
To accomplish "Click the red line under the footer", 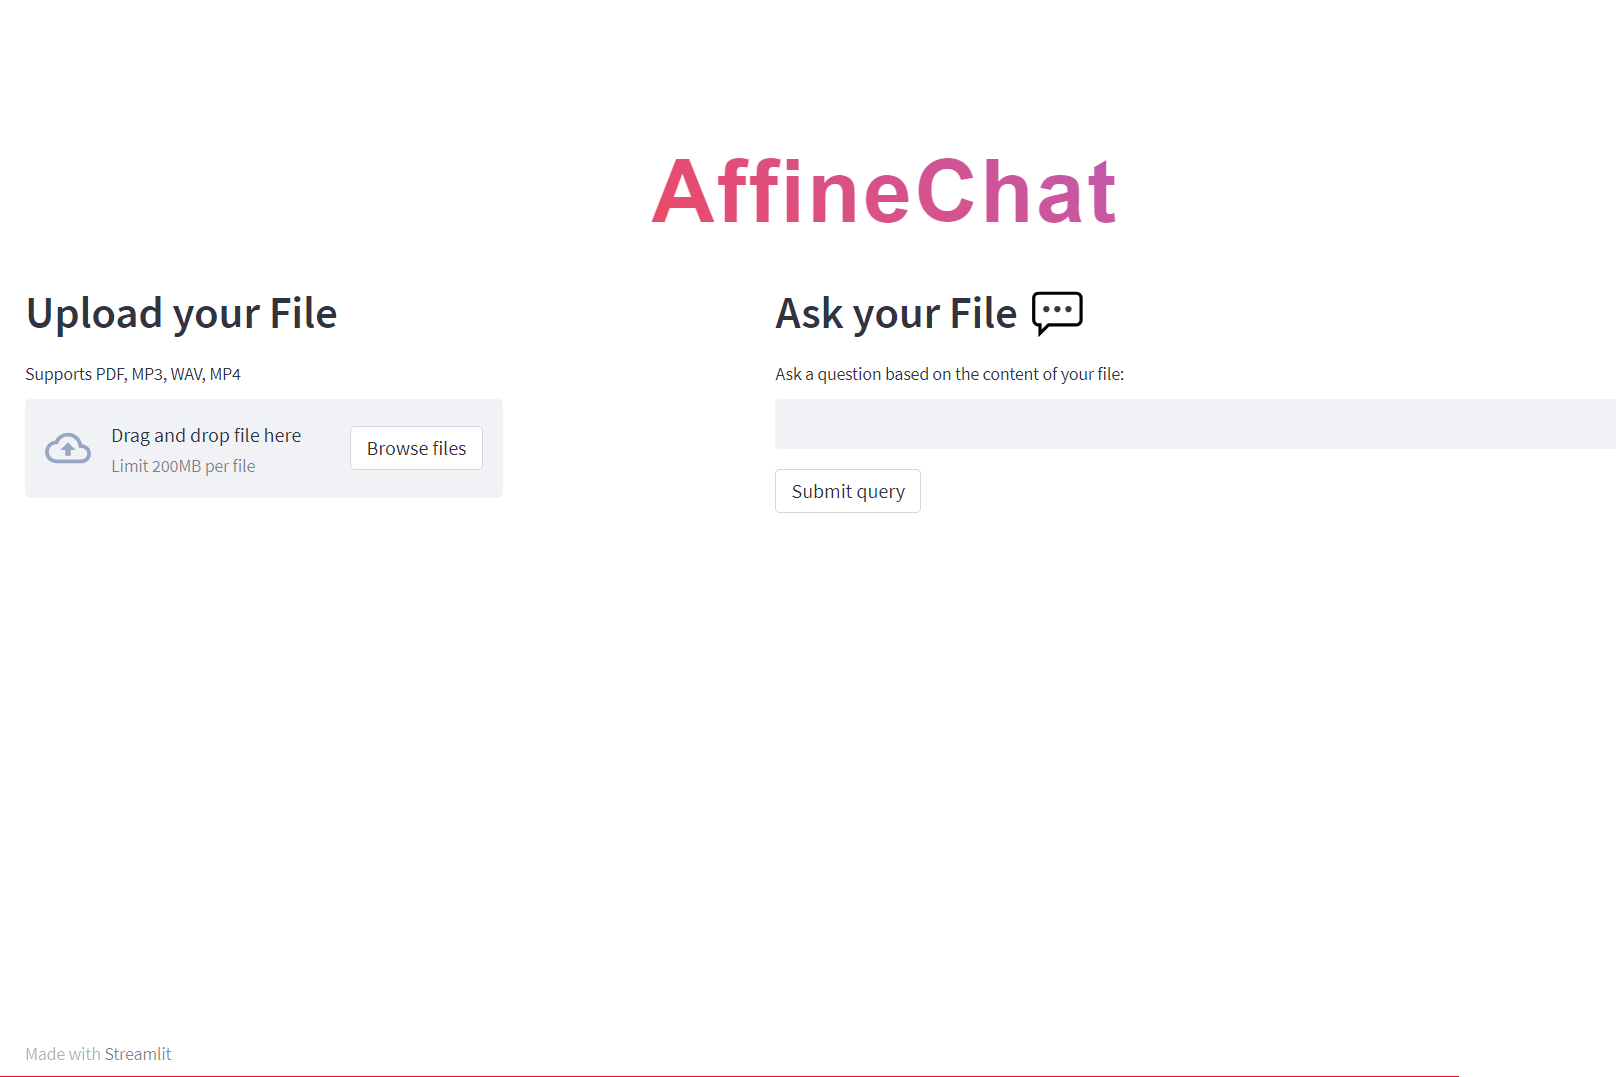I will click(729, 1076).
